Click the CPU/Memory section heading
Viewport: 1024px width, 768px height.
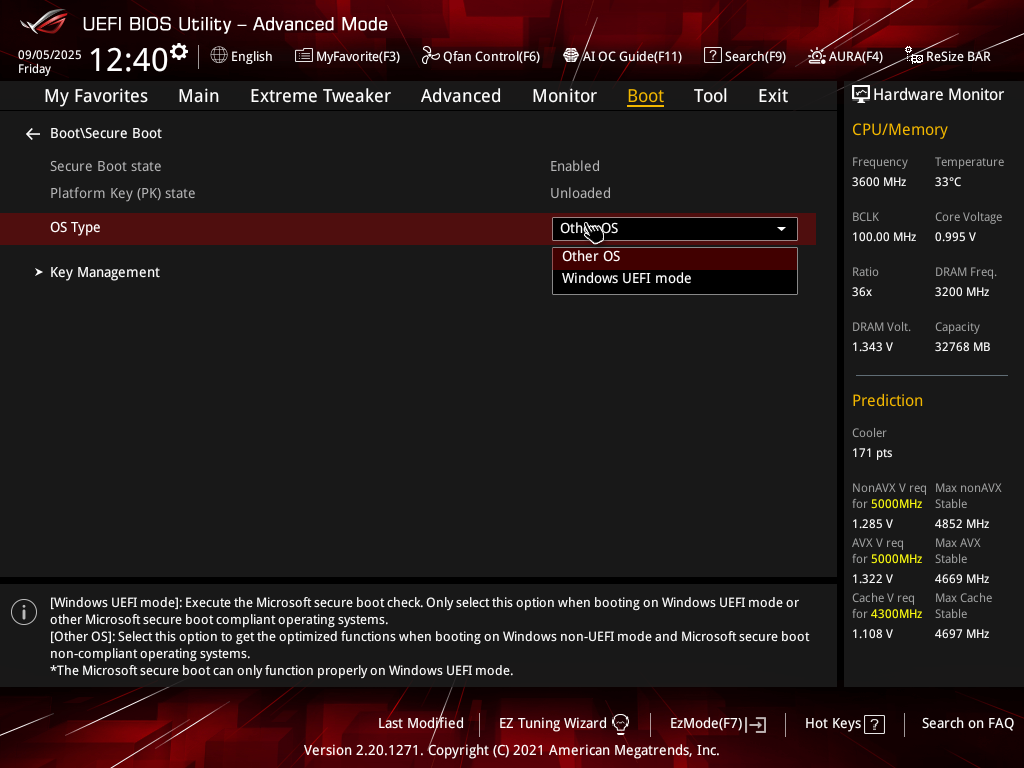899,129
